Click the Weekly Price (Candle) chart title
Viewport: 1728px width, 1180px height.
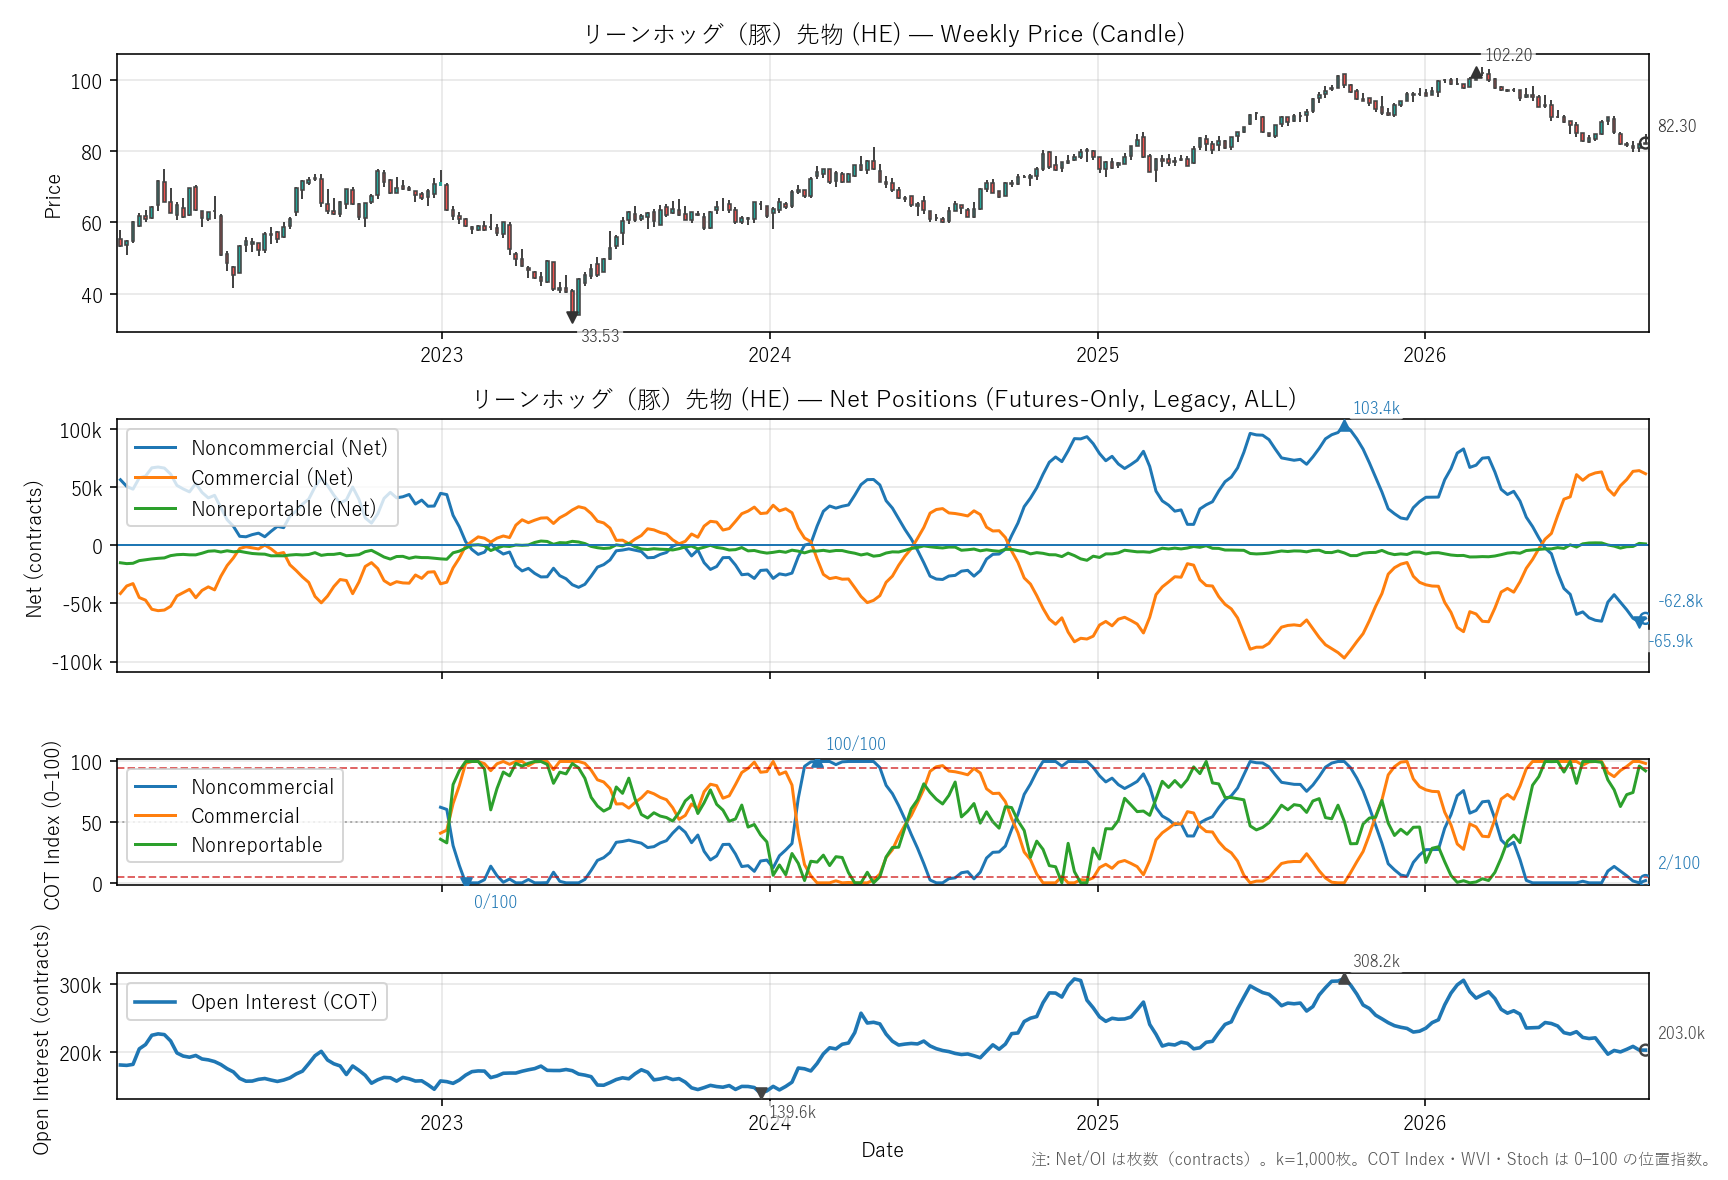[x=884, y=34]
